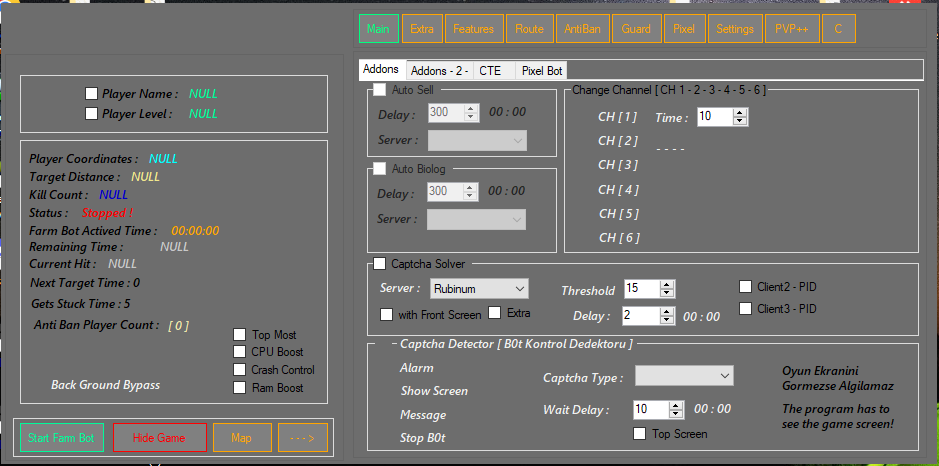Tick the Client2 - PID checkbox
This screenshot has height=466, width=939.
(x=745, y=287)
